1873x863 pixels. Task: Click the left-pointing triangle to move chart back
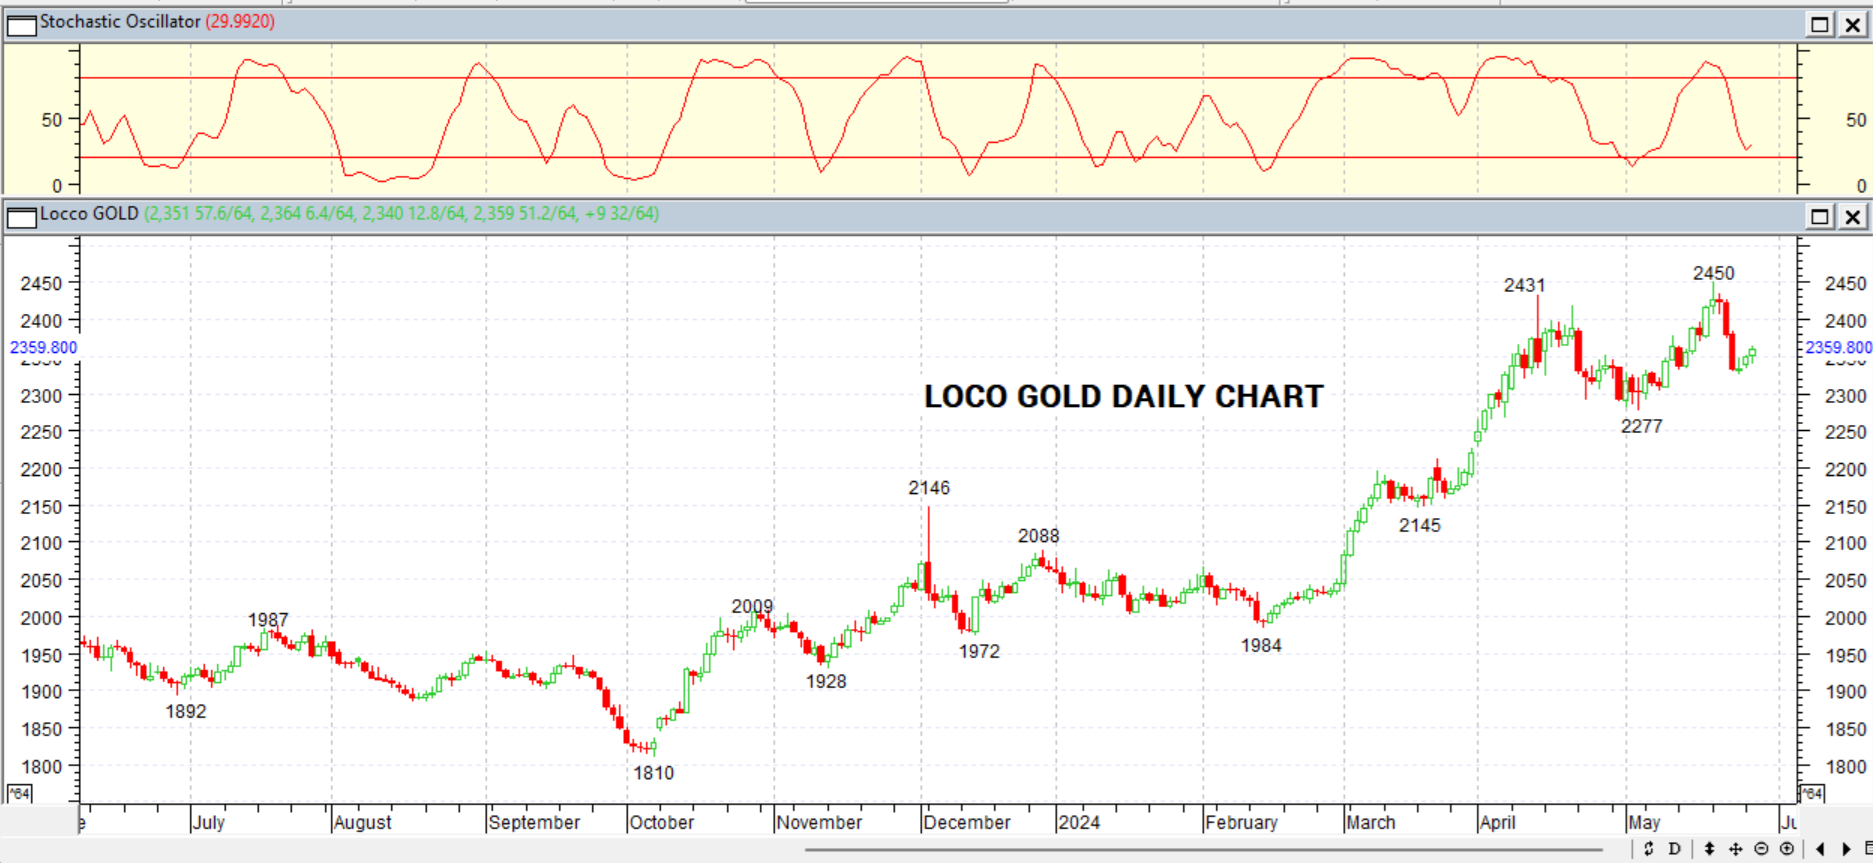(1820, 849)
